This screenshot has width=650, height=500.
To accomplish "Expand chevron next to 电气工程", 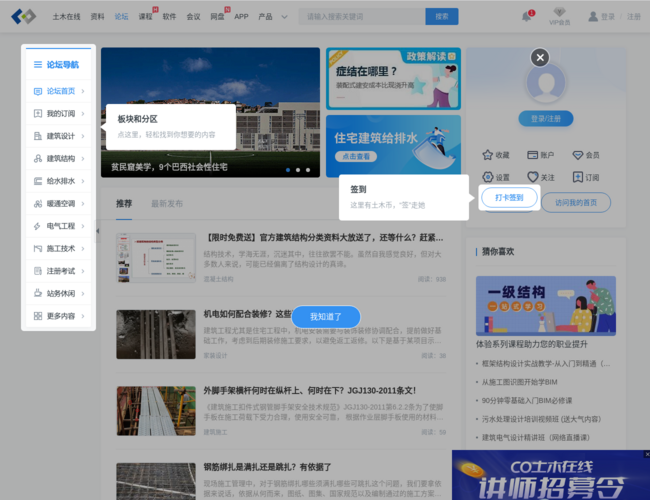I will (83, 226).
